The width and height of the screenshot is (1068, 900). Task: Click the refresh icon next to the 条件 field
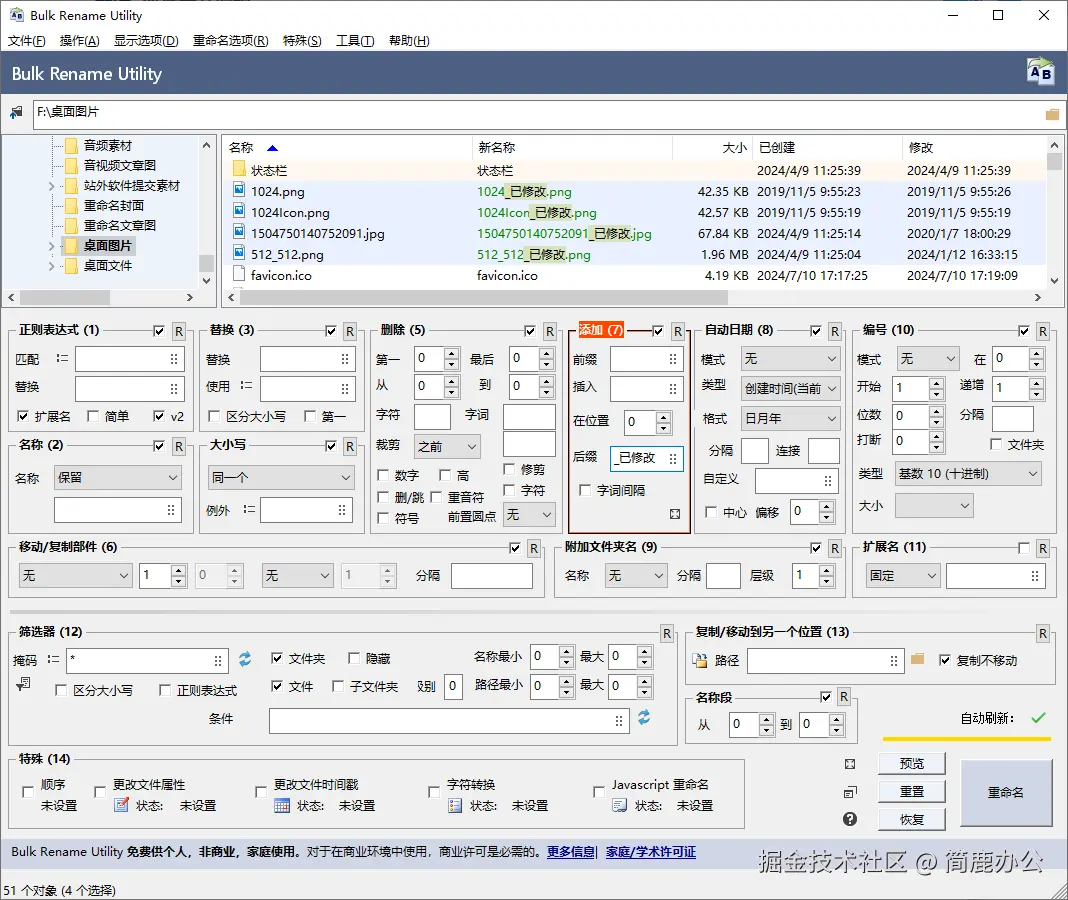(644, 717)
